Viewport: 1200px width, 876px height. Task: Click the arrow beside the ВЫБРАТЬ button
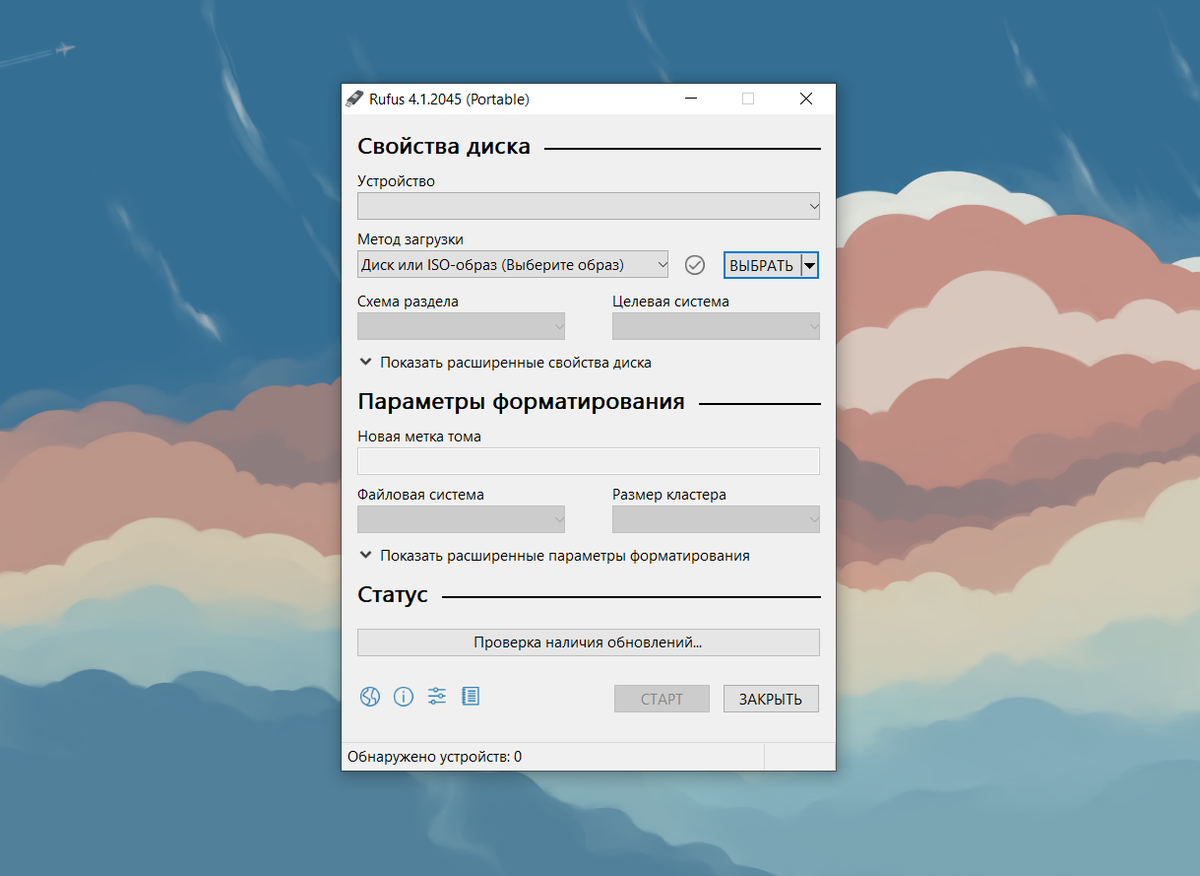click(x=810, y=265)
